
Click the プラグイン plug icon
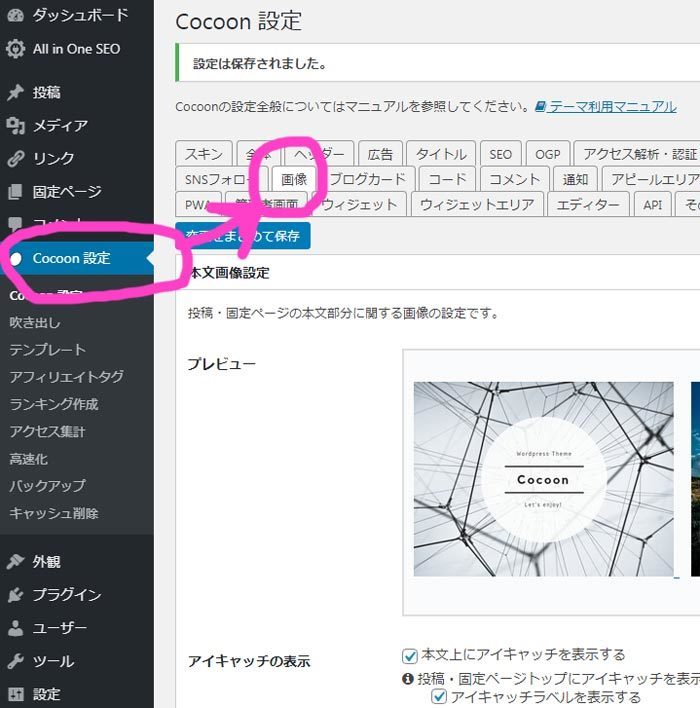(x=15, y=595)
